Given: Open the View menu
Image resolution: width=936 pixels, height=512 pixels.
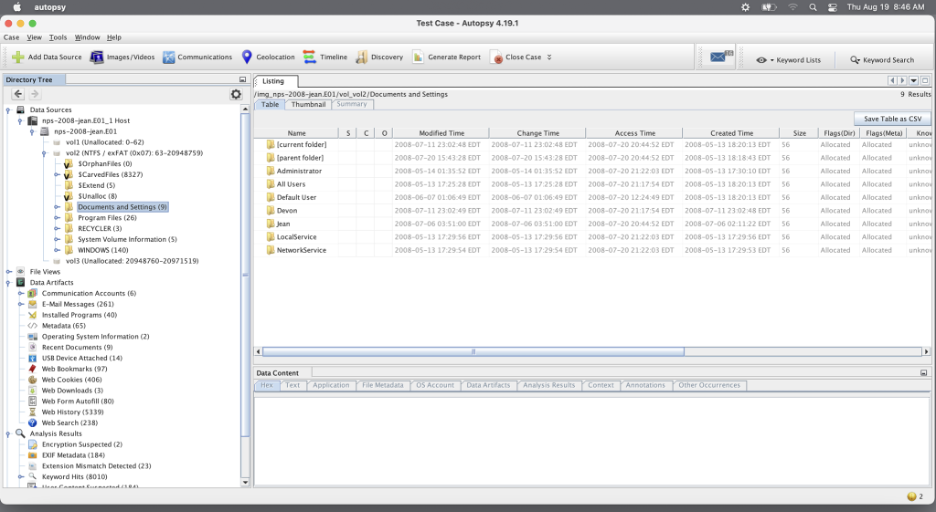Looking at the screenshot, I should [34, 37].
